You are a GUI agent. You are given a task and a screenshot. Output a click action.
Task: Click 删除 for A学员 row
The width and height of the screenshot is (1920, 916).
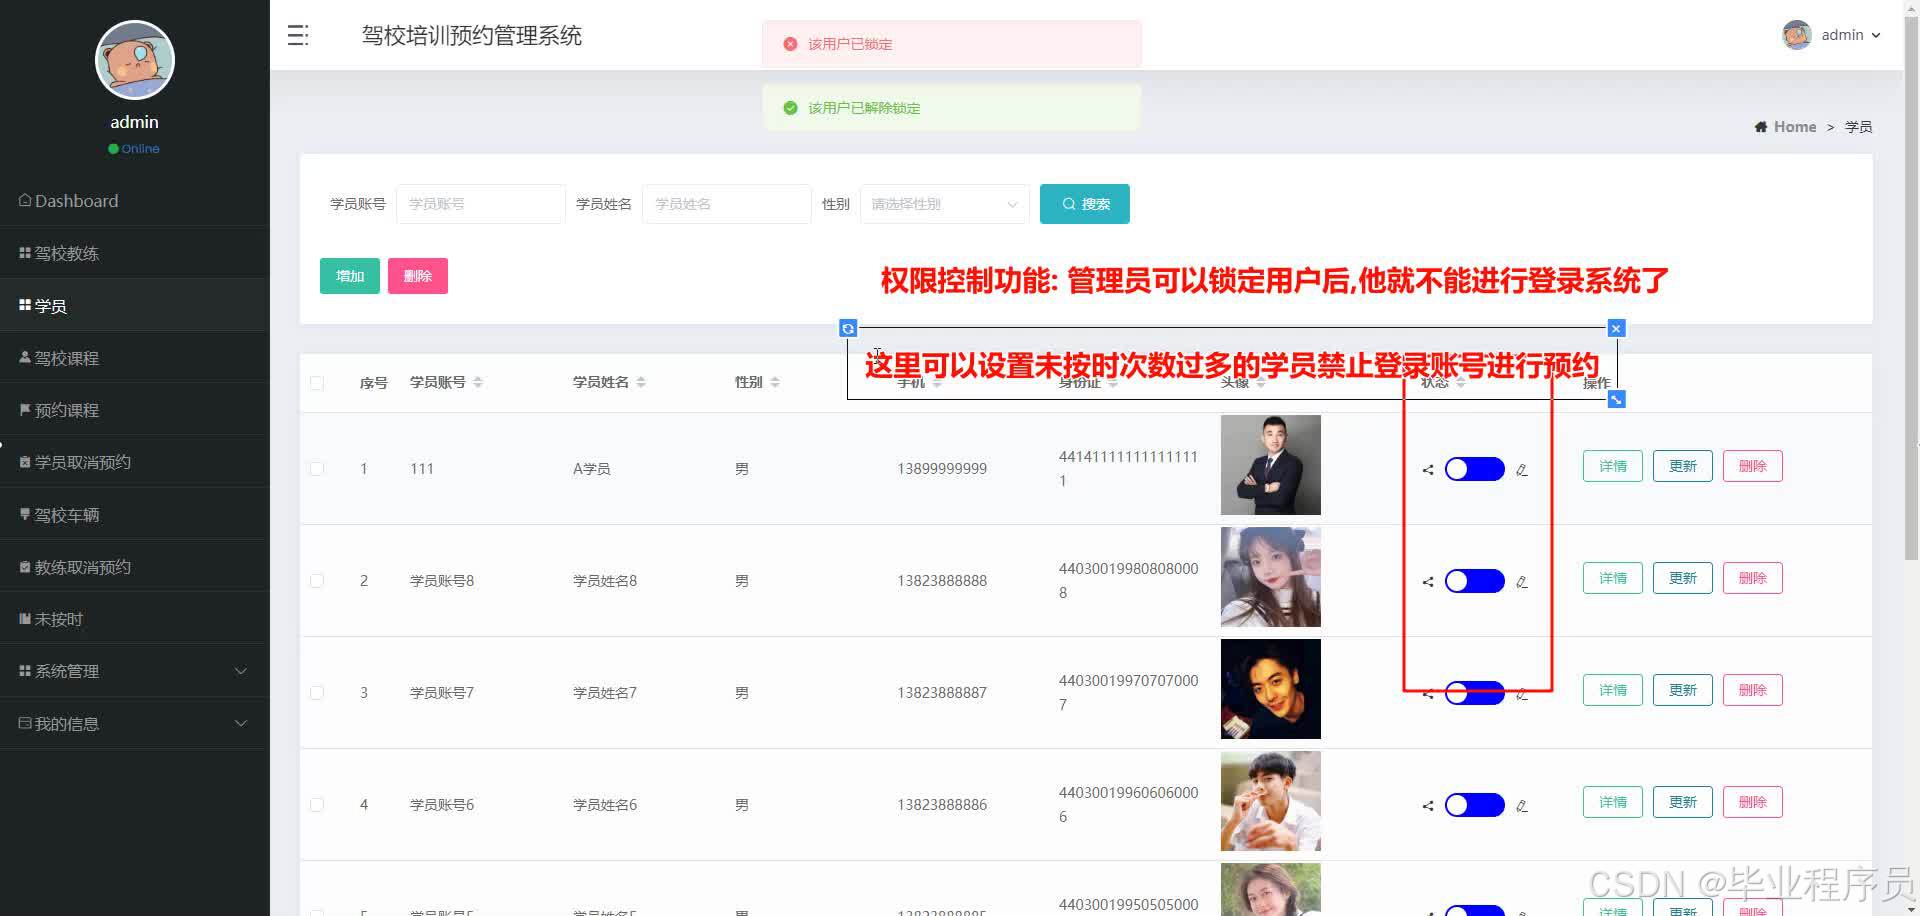point(1753,466)
